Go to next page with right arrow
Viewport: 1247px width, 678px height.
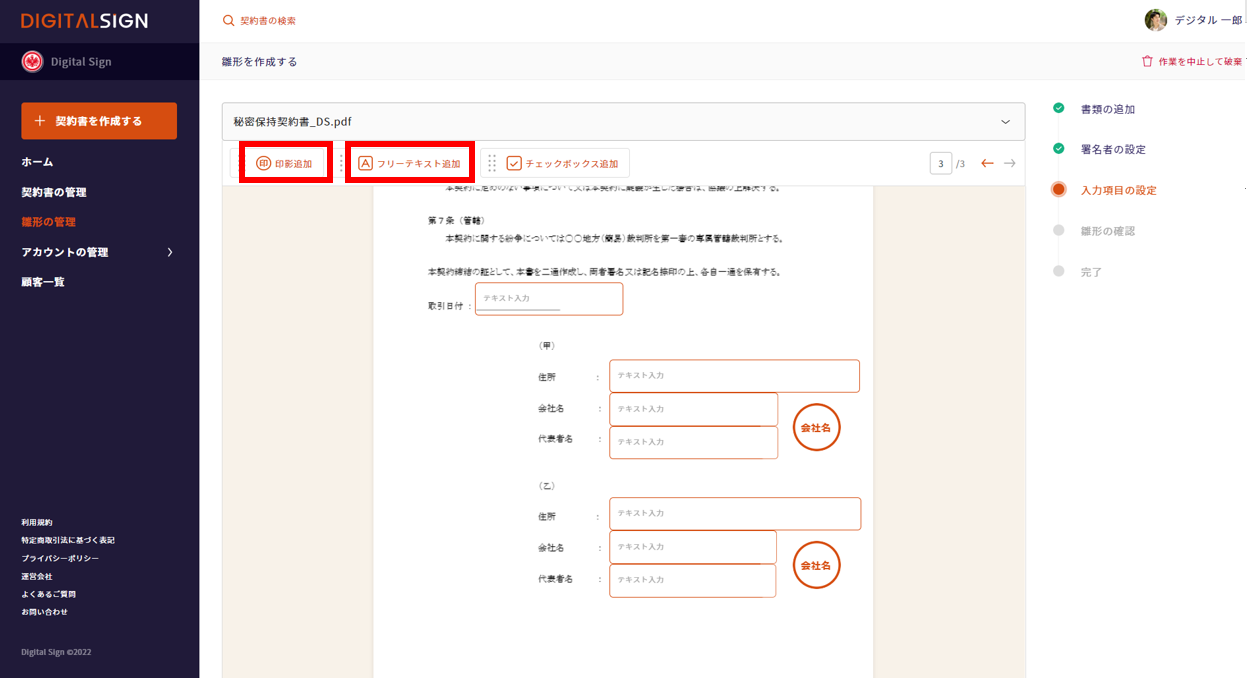click(x=1010, y=164)
